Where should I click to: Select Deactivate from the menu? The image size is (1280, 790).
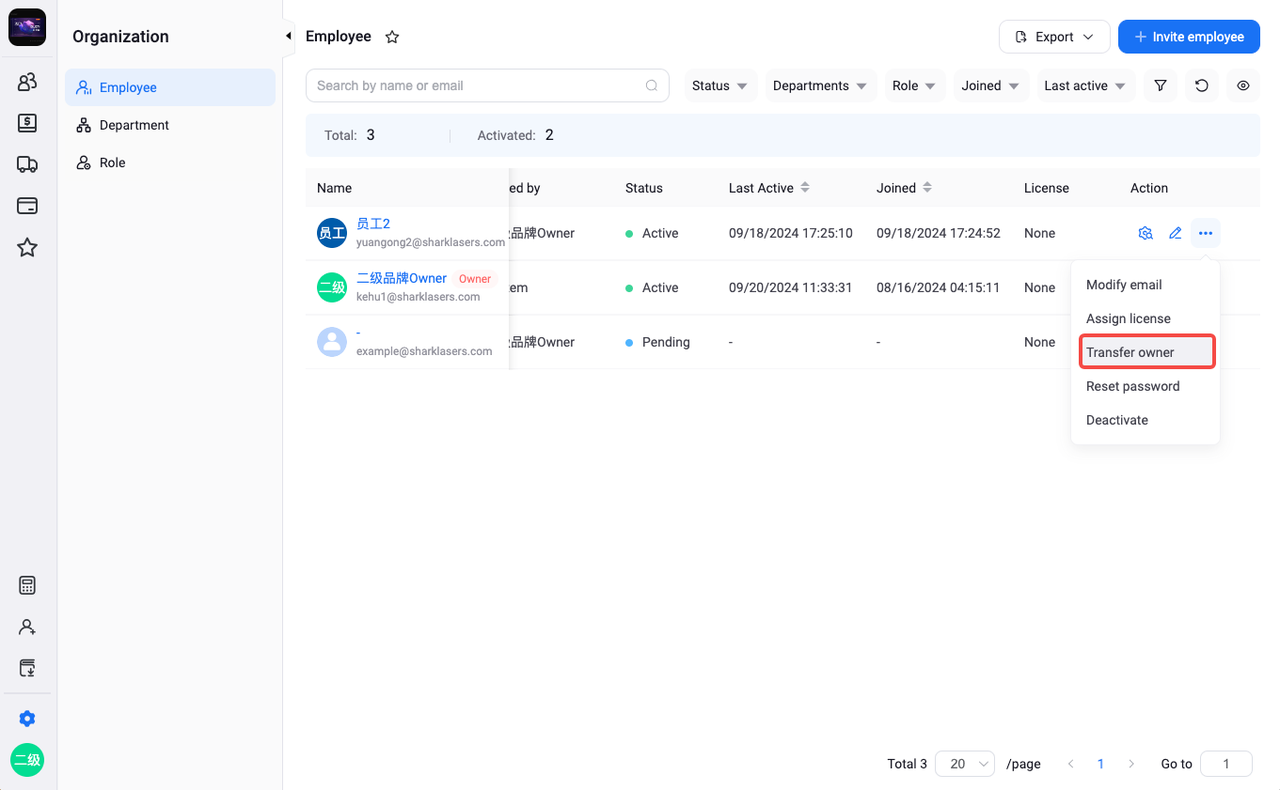pos(1145,420)
